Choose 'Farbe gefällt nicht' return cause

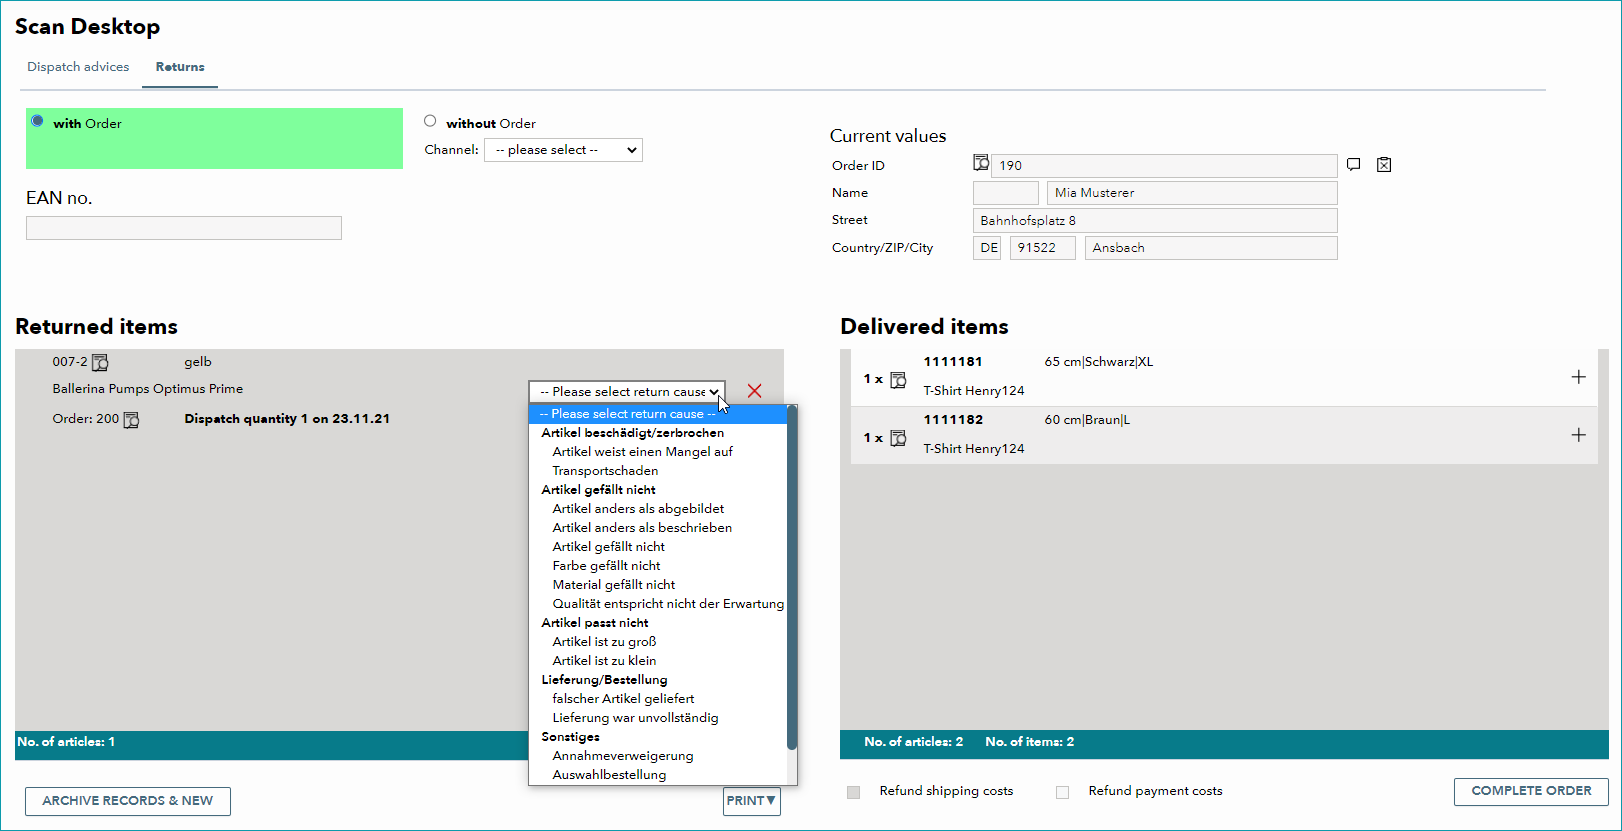pos(607,566)
